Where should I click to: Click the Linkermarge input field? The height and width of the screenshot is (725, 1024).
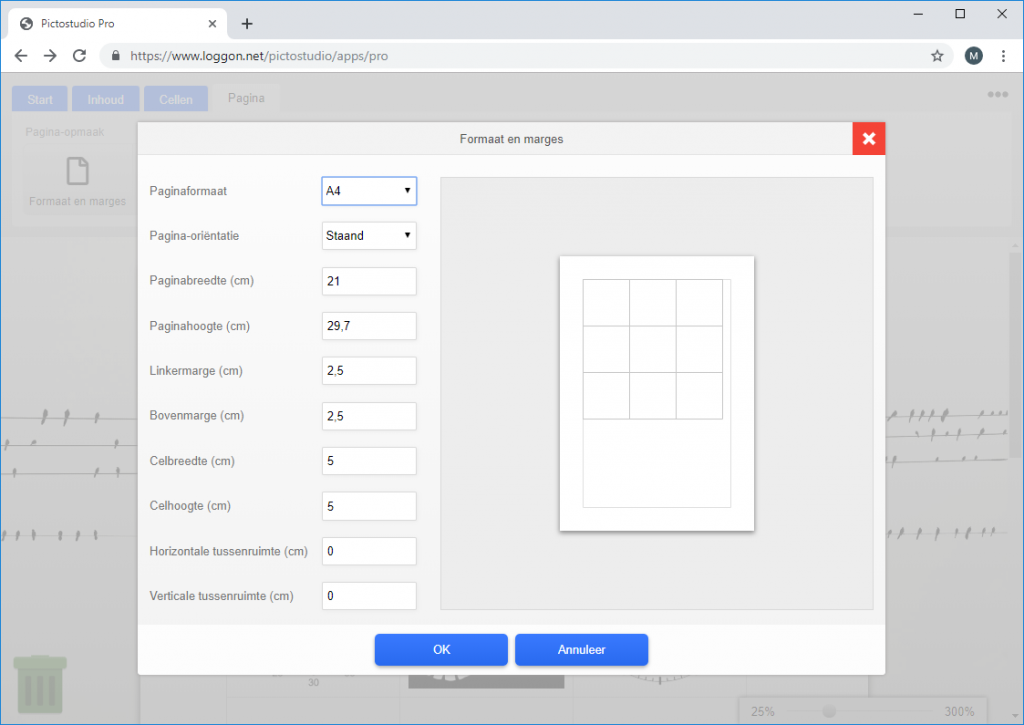[x=369, y=370]
